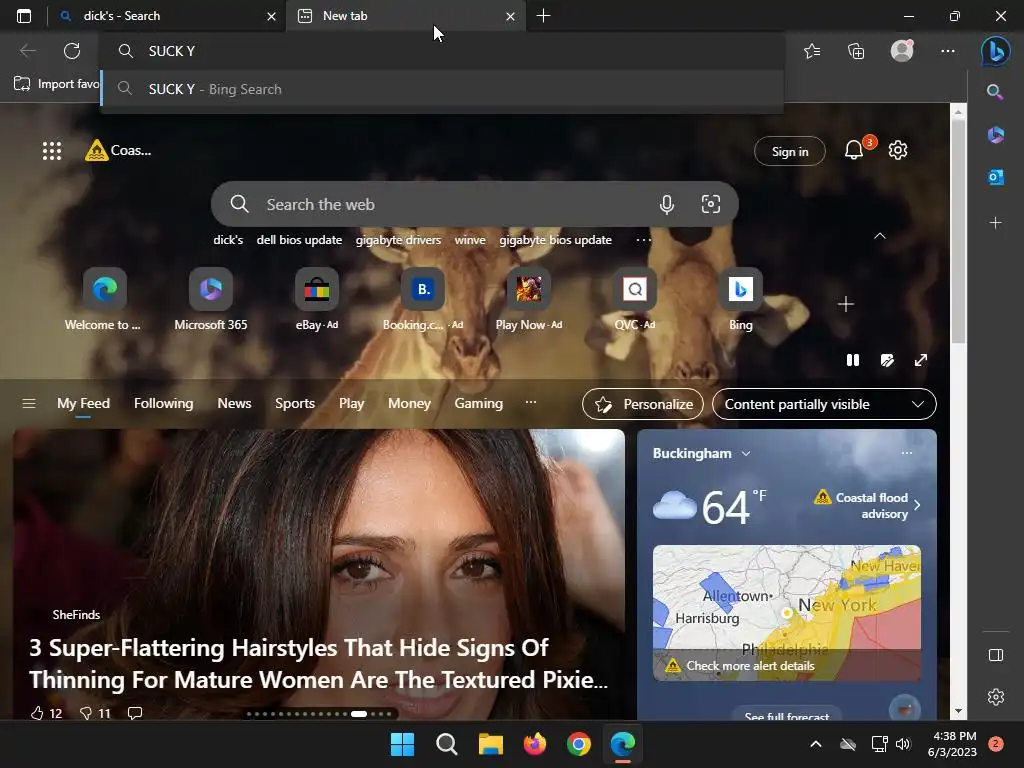Open a new browser tab
The width and height of the screenshot is (1024, 768).
pyautogui.click(x=543, y=16)
